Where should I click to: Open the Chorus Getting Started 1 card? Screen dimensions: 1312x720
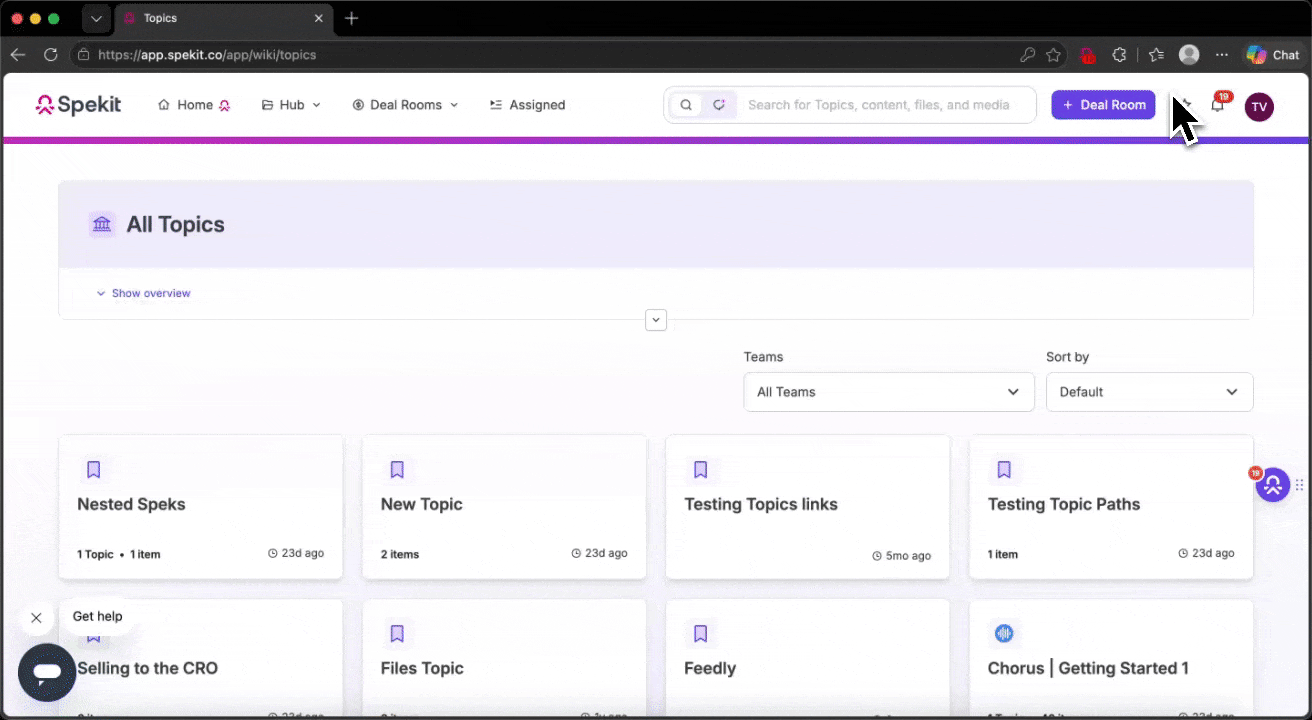(1111, 659)
